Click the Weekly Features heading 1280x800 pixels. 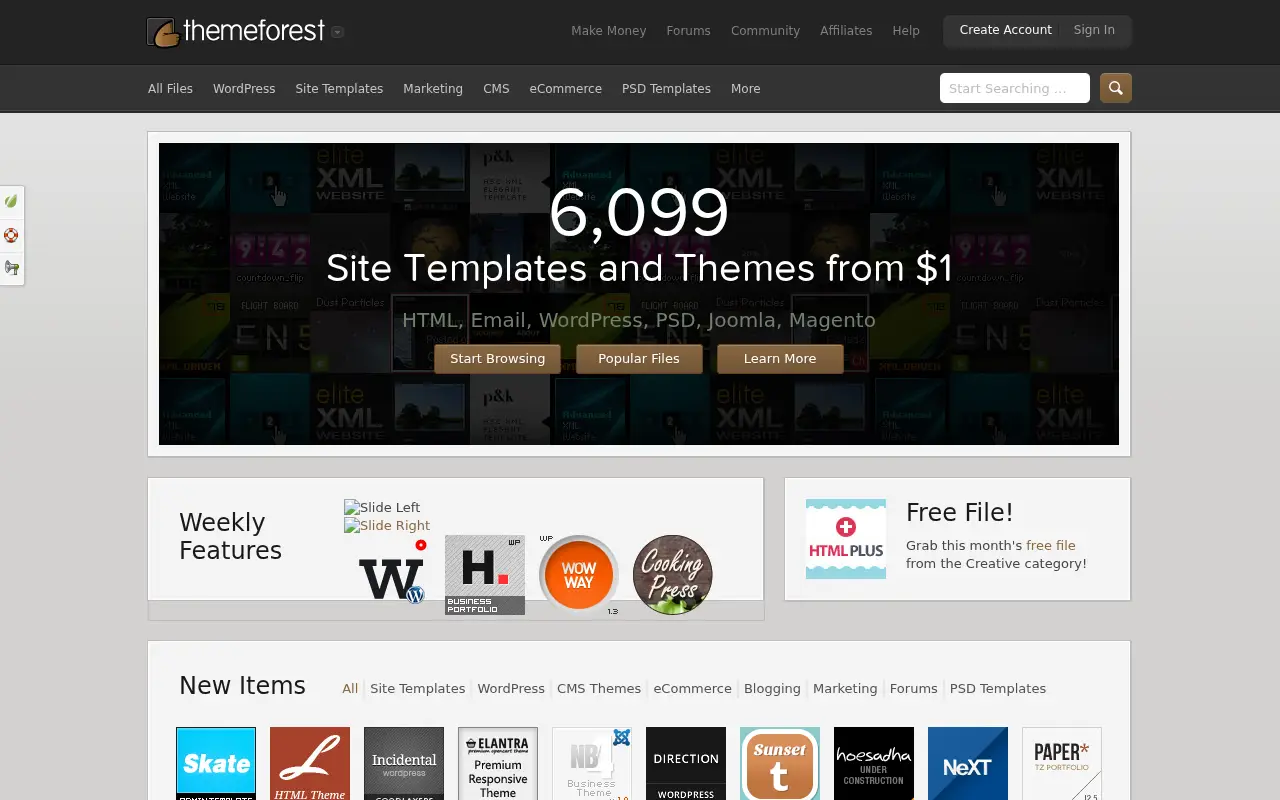[x=230, y=537]
